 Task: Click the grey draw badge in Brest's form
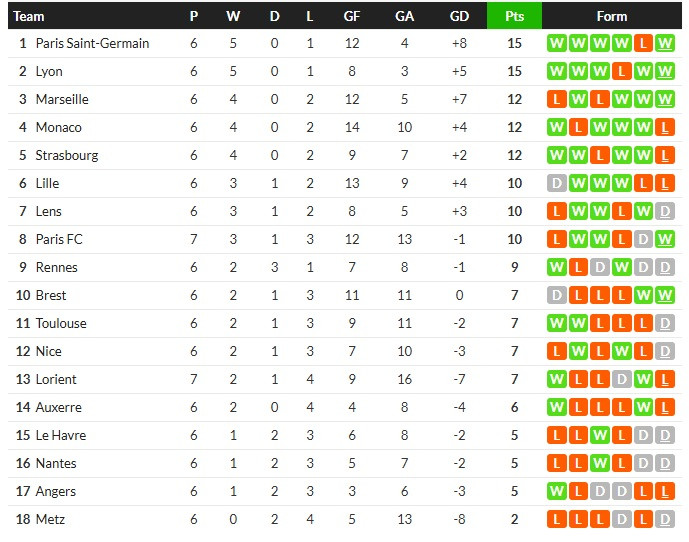click(x=557, y=295)
